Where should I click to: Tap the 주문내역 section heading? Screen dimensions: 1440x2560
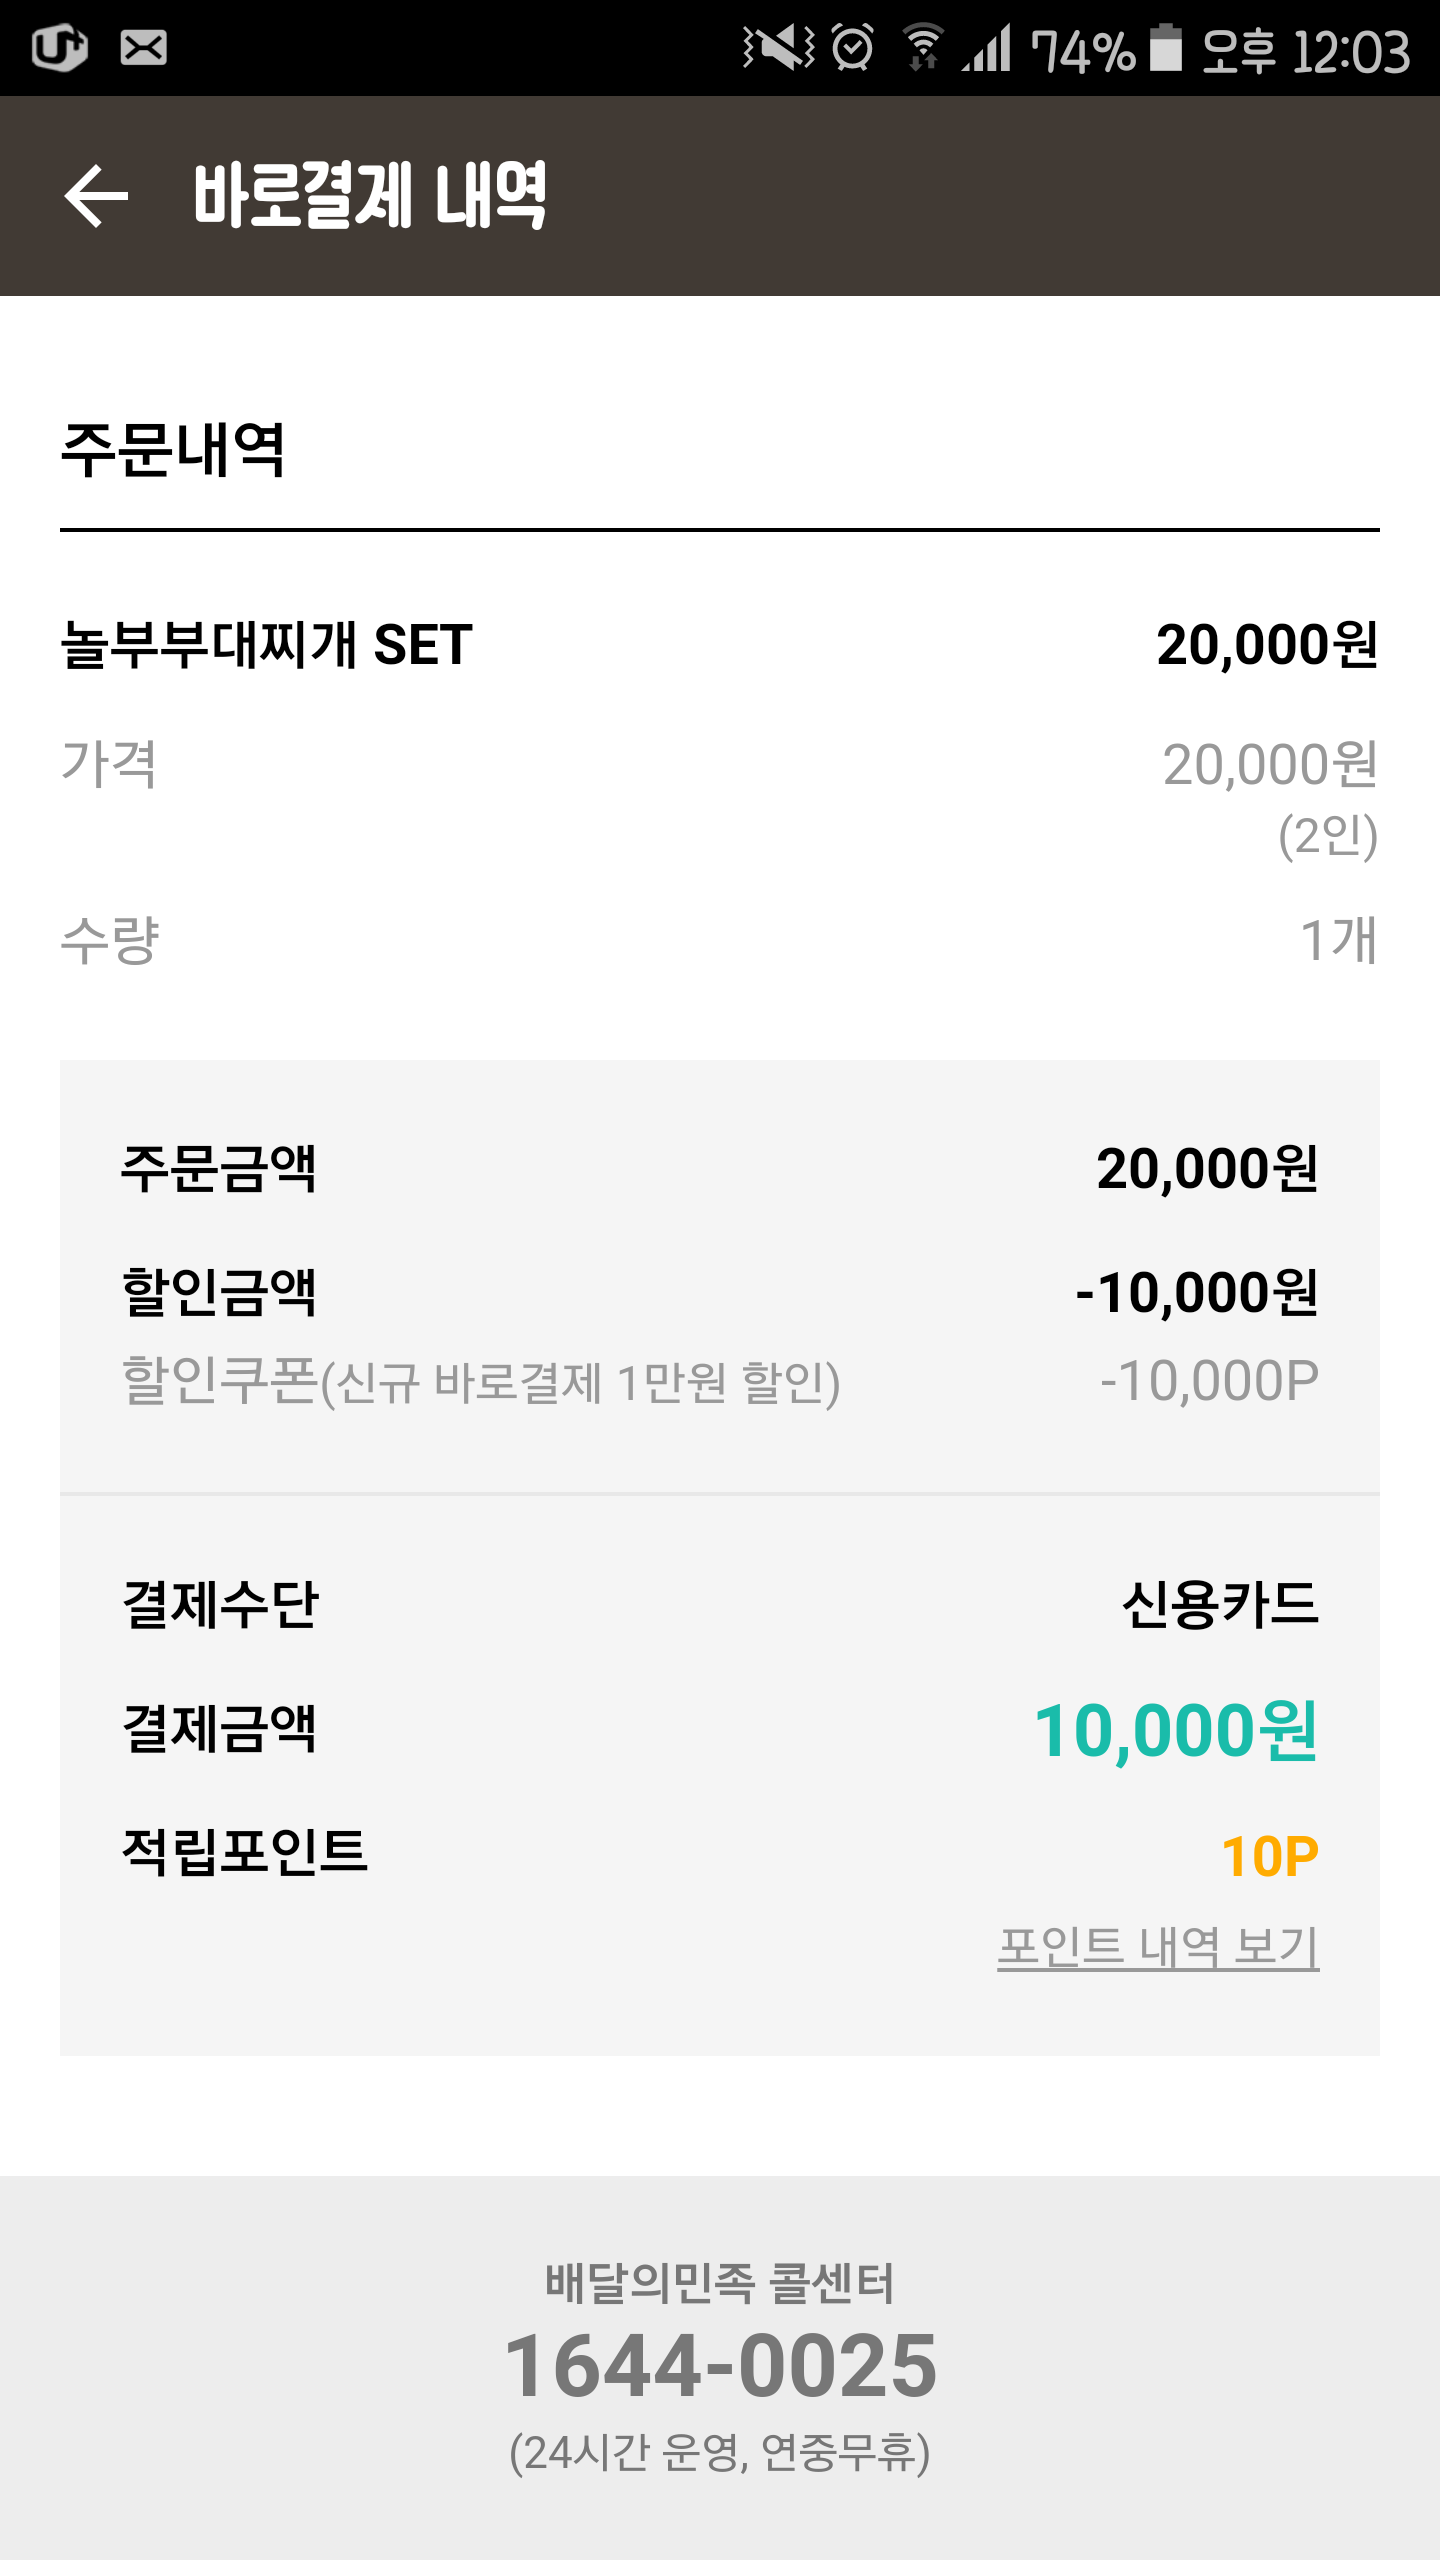(x=174, y=450)
